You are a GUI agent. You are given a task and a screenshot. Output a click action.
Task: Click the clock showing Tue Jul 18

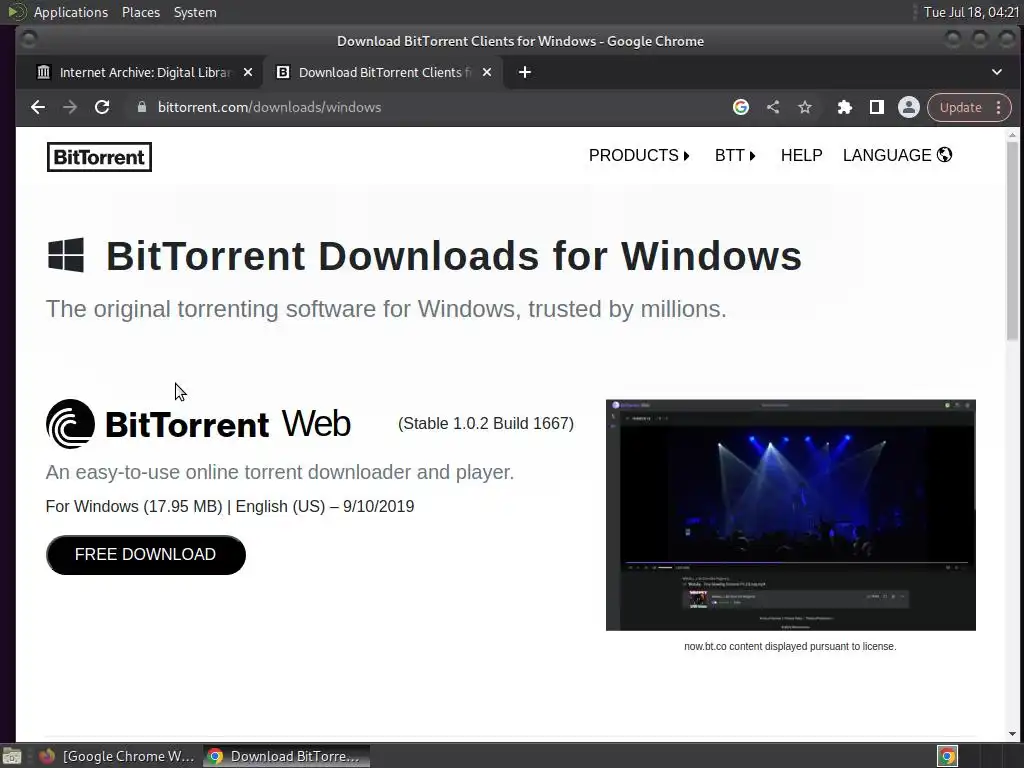971,12
